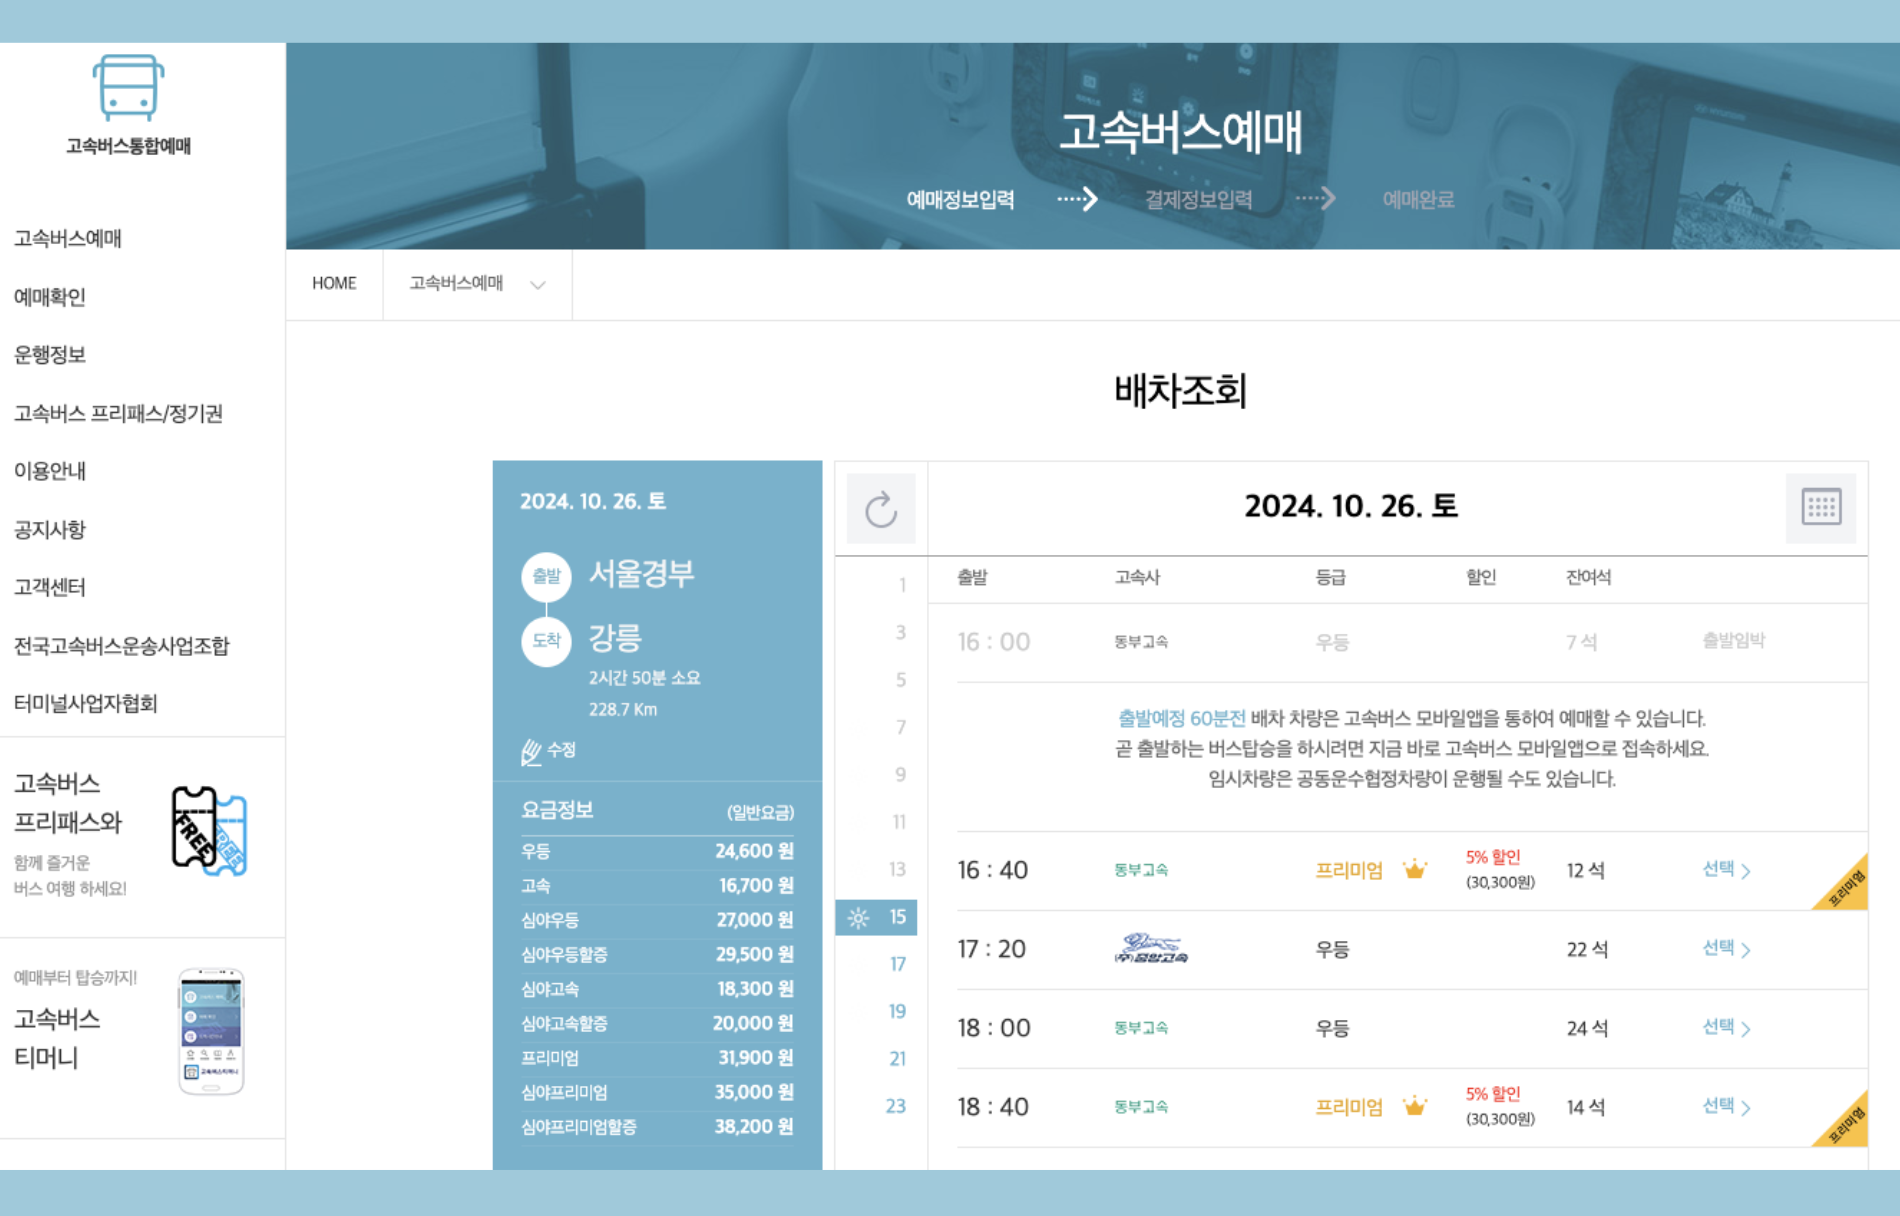Click the sun icon beside hour 15
1900x1216 pixels.
click(857, 916)
